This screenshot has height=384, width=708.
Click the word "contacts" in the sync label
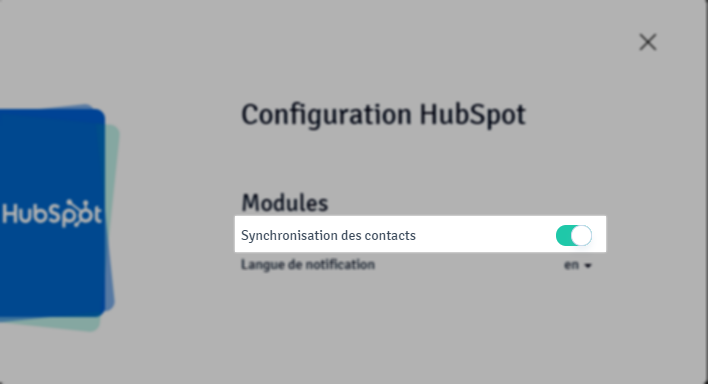390,235
